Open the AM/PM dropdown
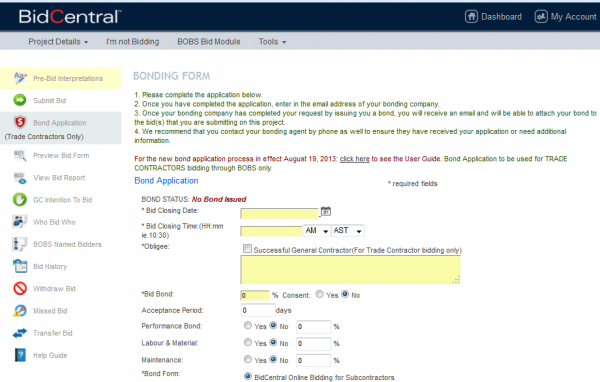Screen dimensions: 600x382 point(317,230)
